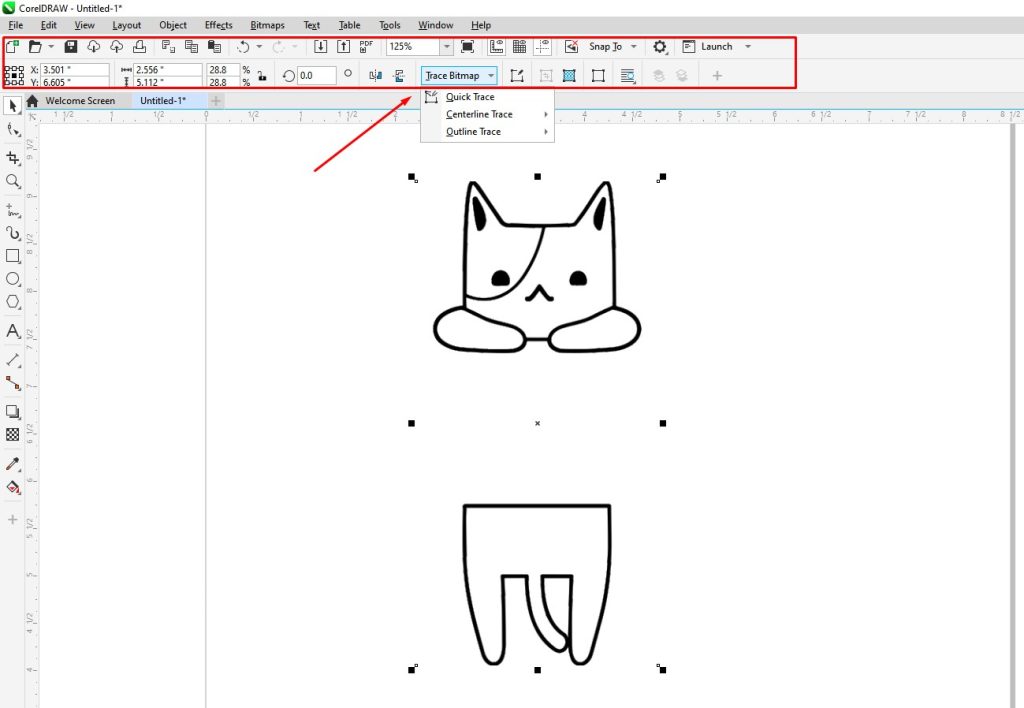Toggle the snap off icon
Screen dimensions: 1024x708
571,46
